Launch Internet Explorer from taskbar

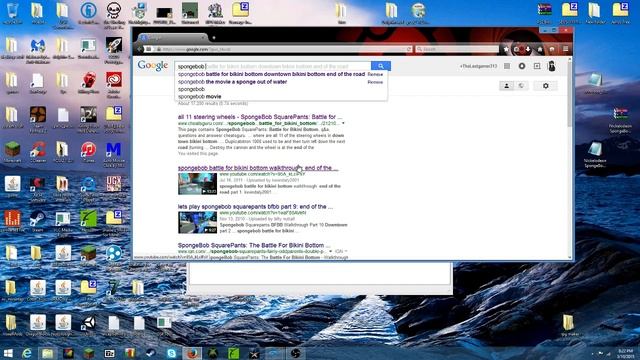point(27,353)
